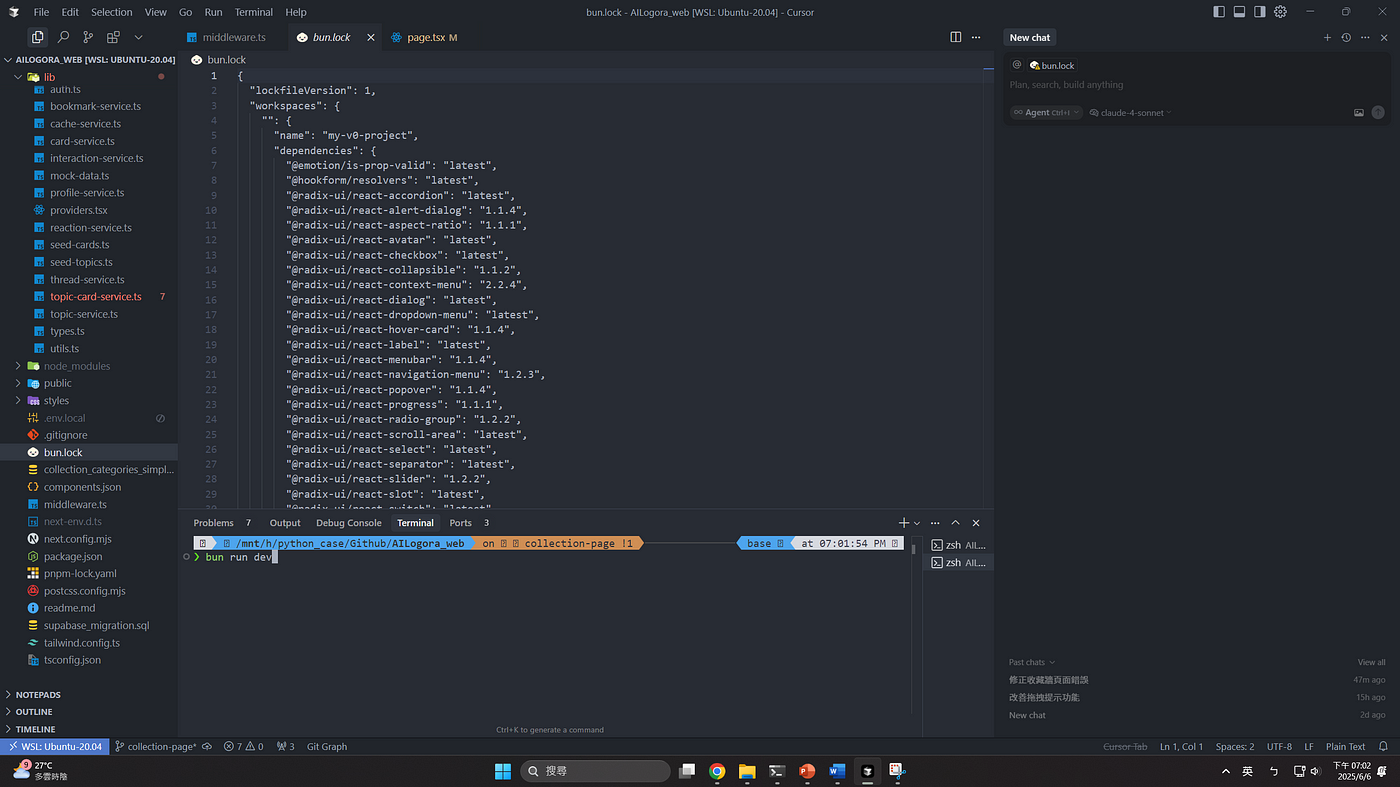Switch to the Problems panel tab
Viewport: 1400px width, 787px height.
(x=213, y=523)
